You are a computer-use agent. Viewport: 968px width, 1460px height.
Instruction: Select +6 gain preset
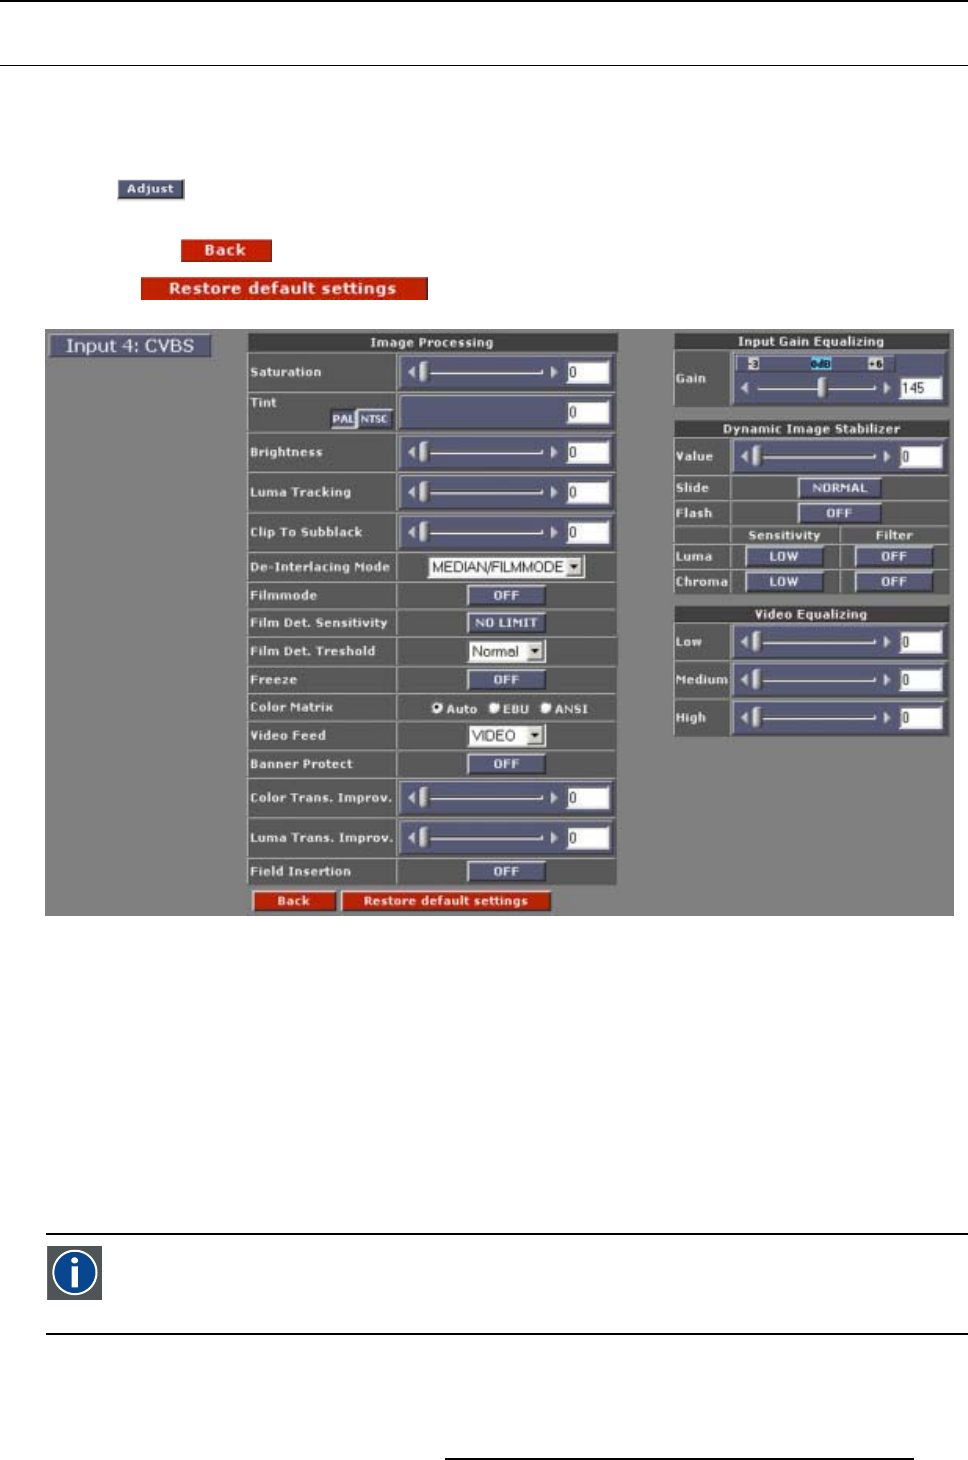pos(876,364)
